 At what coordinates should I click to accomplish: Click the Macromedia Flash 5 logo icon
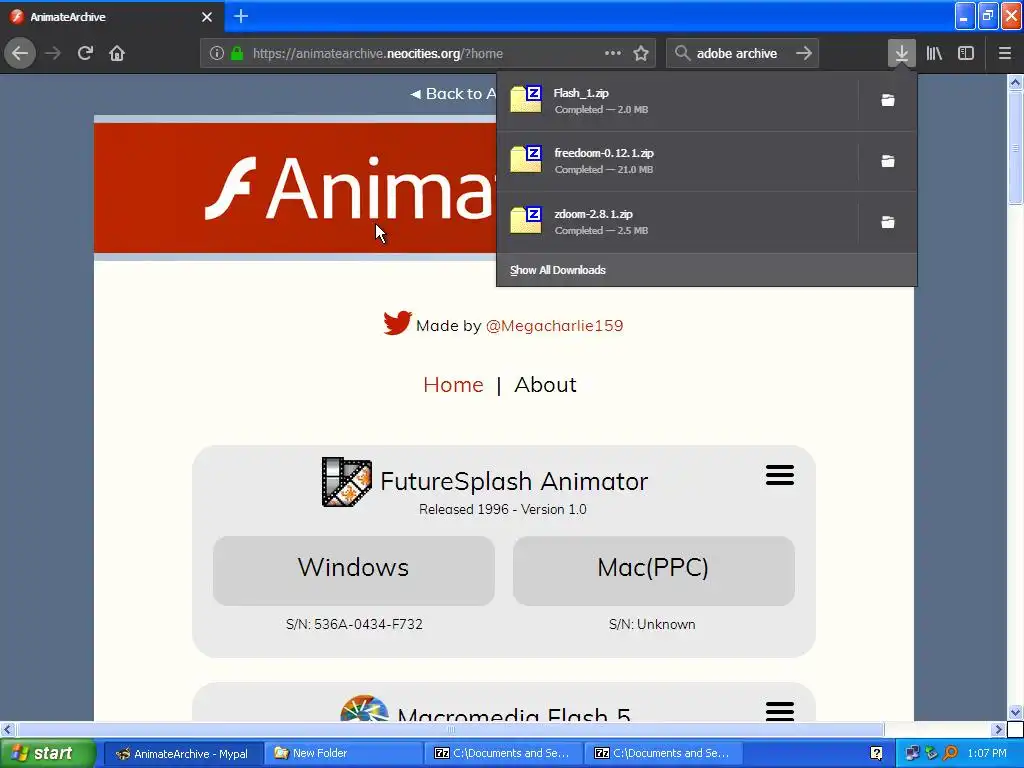point(364,708)
